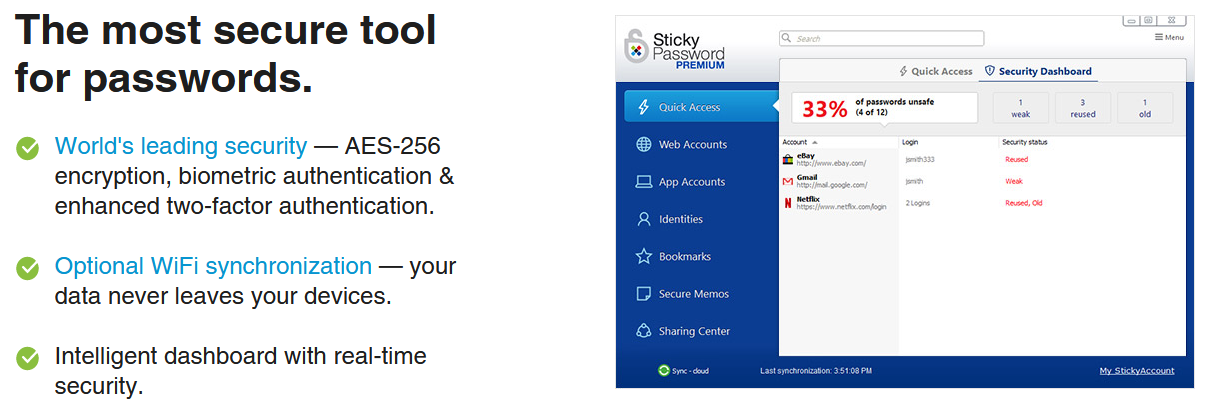1206x408 pixels.
Task: Click the green cloud sync icon
Action: (664, 371)
